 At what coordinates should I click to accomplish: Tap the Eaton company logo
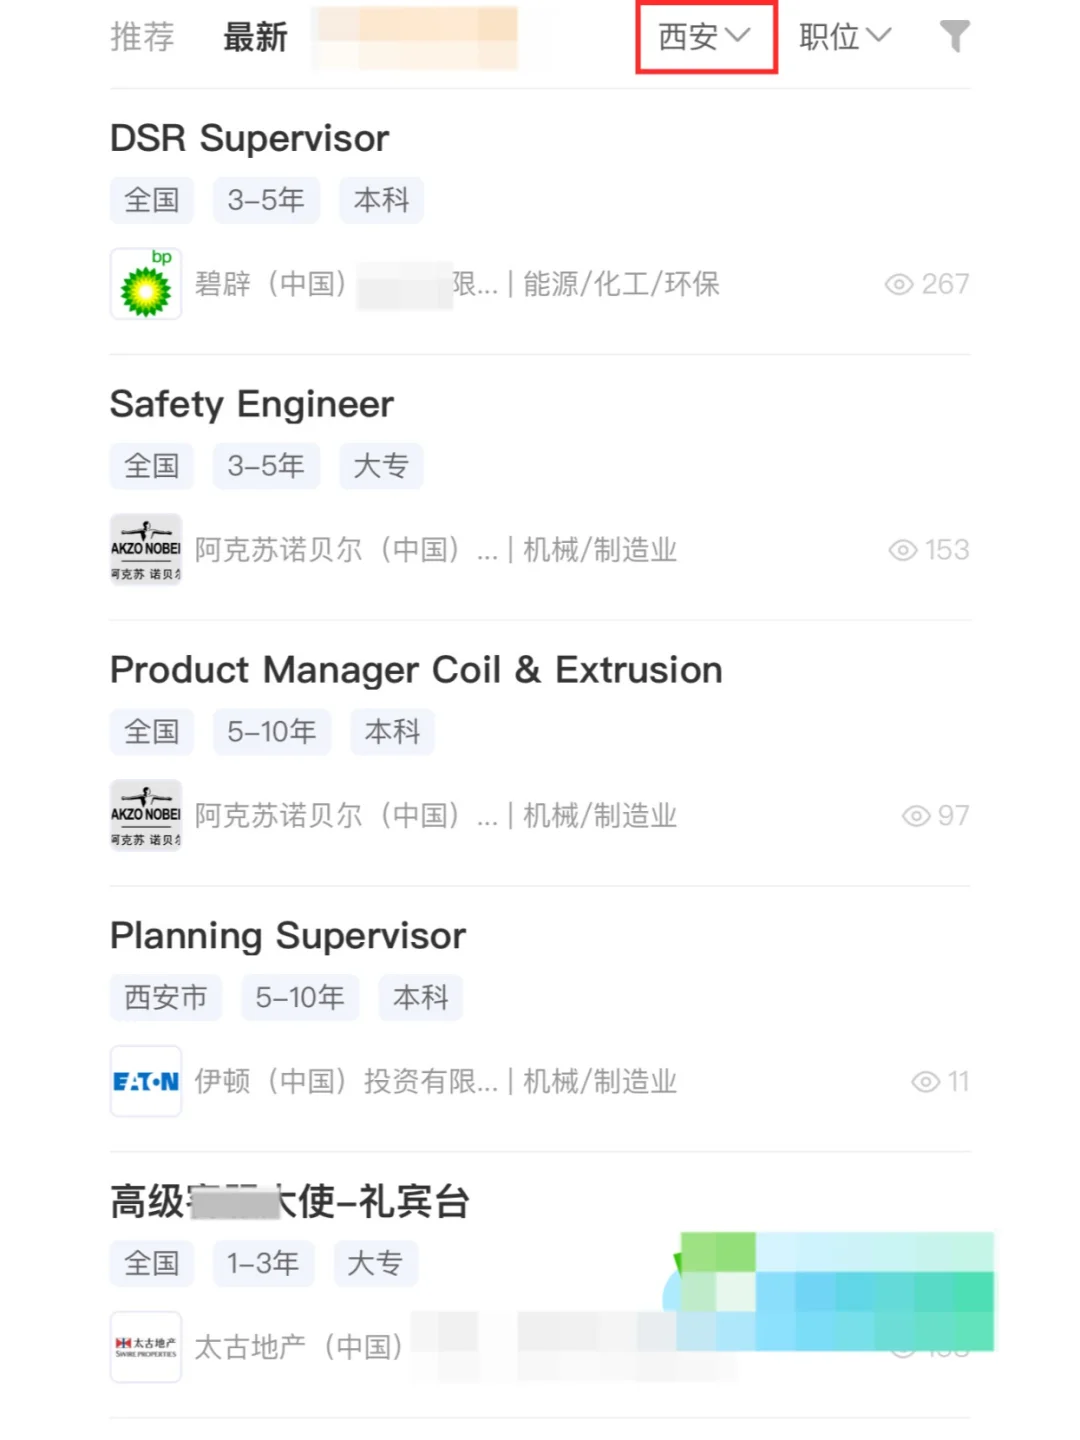click(146, 1081)
